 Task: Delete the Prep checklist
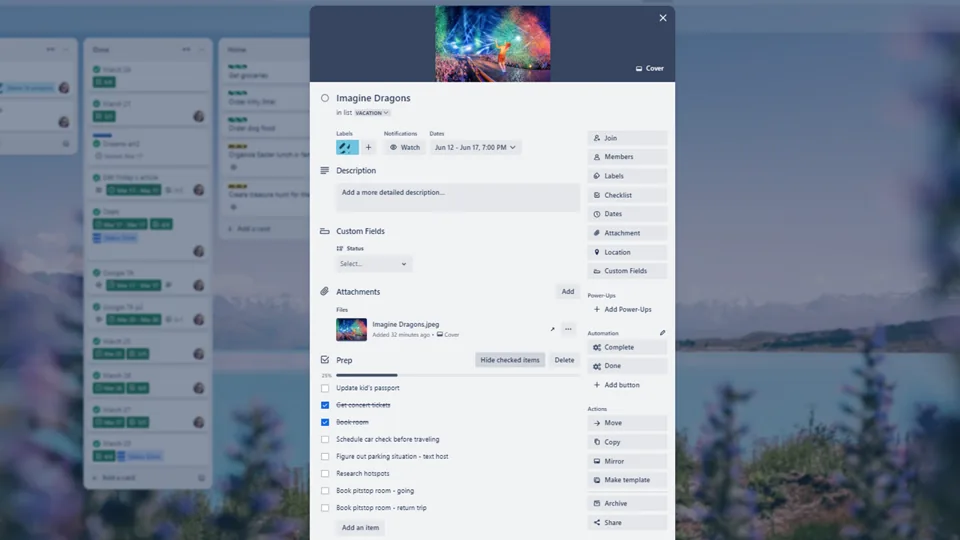click(564, 360)
